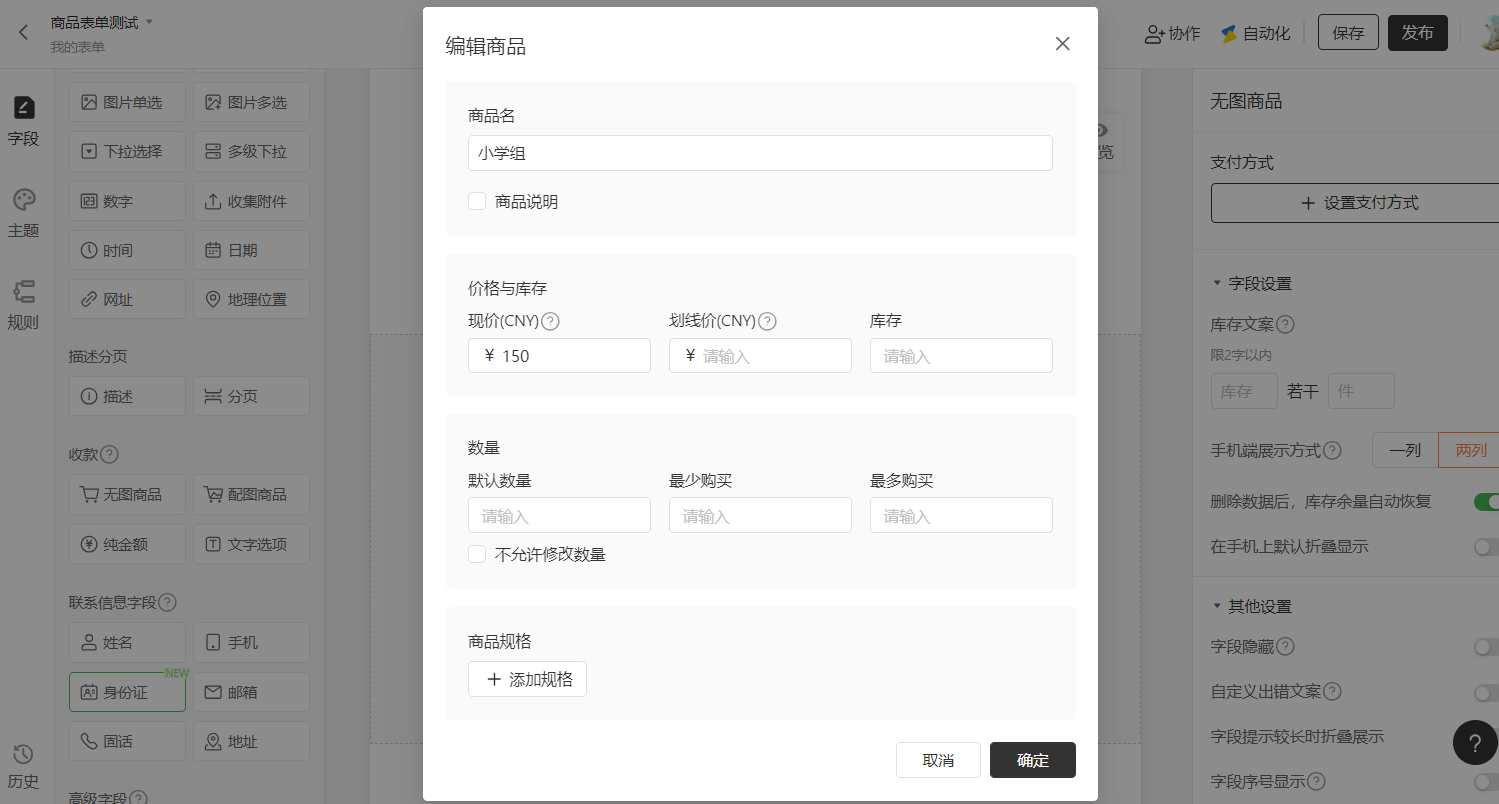Open the 历史 sidebar panel
The height and width of the screenshot is (804, 1499).
(x=23, y=766)
